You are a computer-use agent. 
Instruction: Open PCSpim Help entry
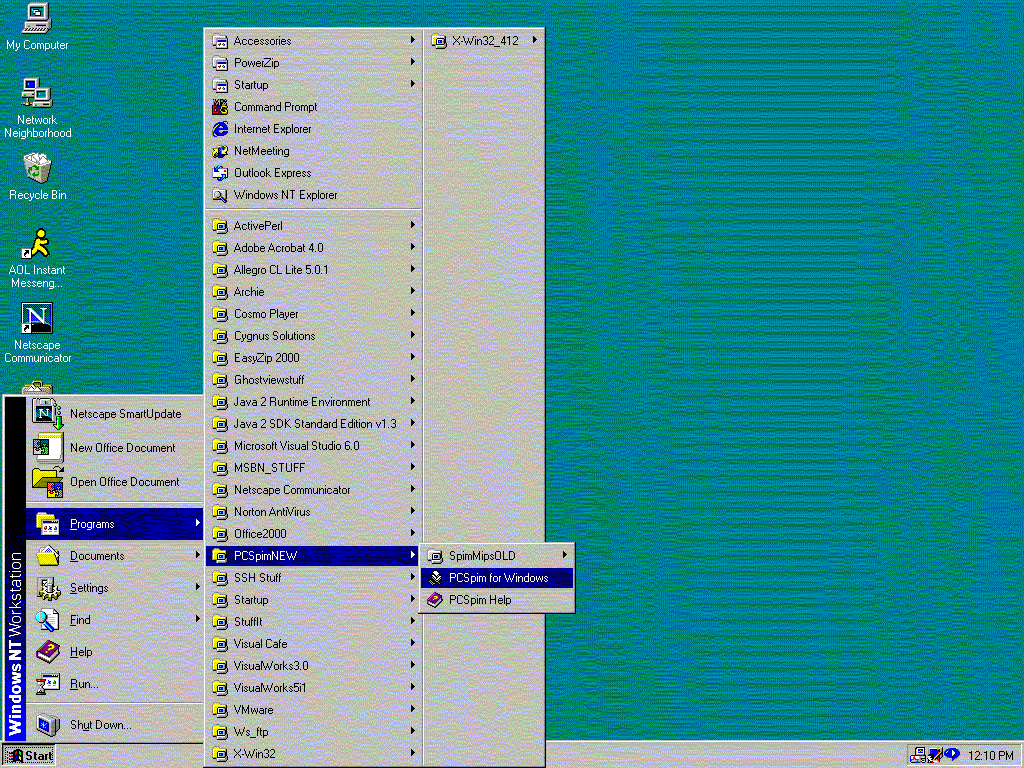pyautogui.click(x=479, y=600)
